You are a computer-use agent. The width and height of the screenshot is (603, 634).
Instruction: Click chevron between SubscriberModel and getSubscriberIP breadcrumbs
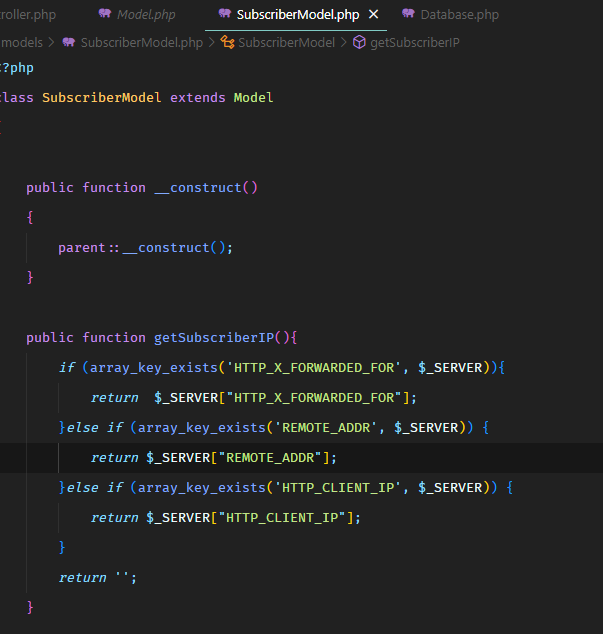tap(345, 43)
